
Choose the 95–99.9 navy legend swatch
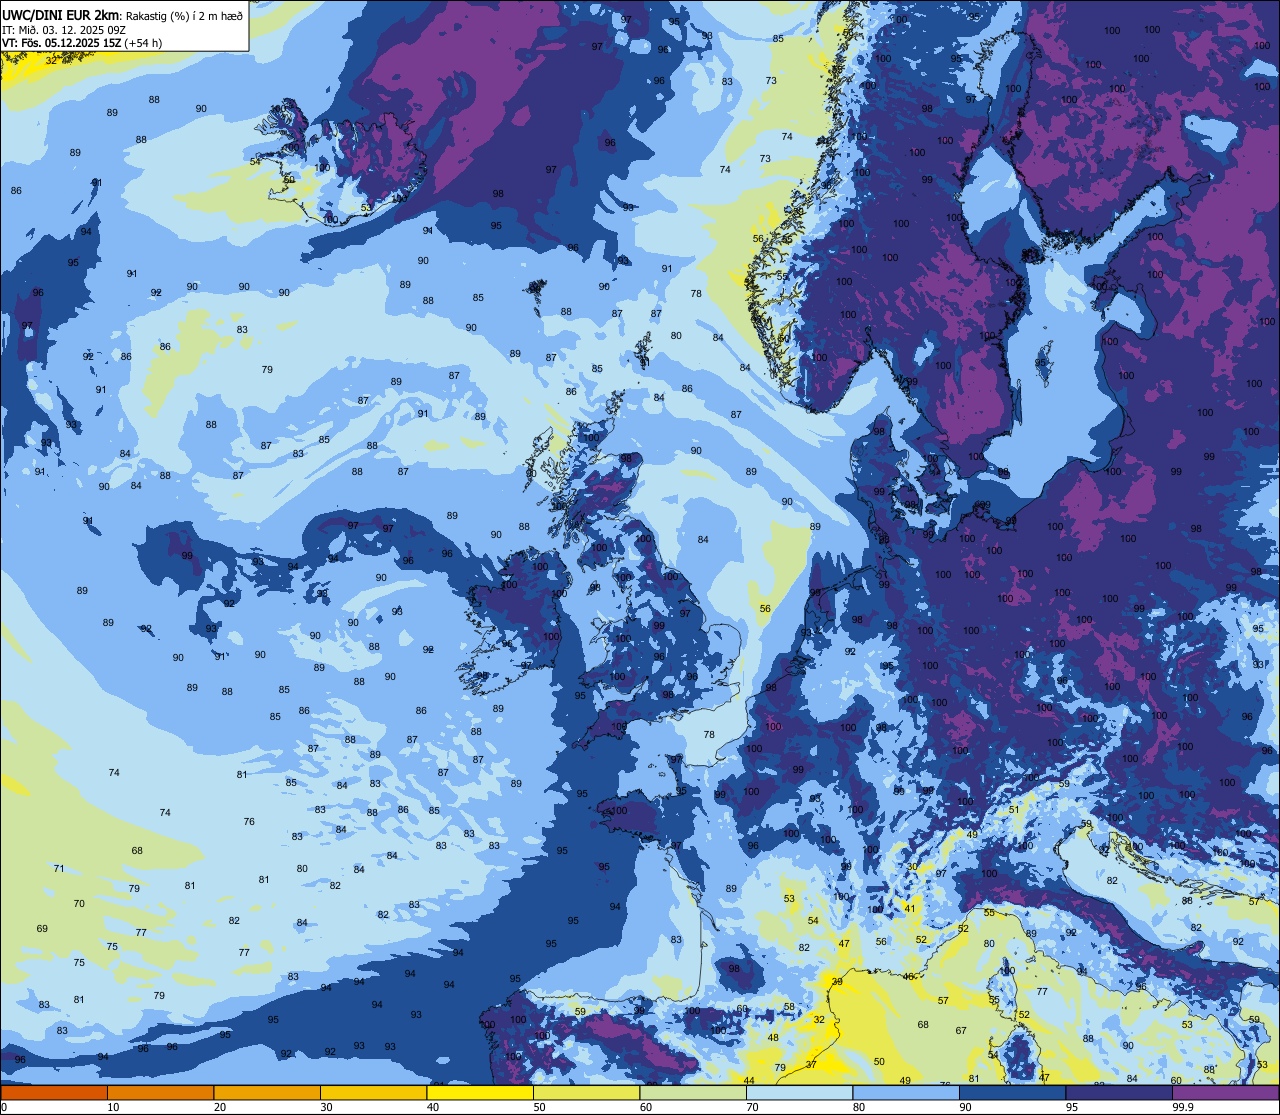[1119, 1092]
